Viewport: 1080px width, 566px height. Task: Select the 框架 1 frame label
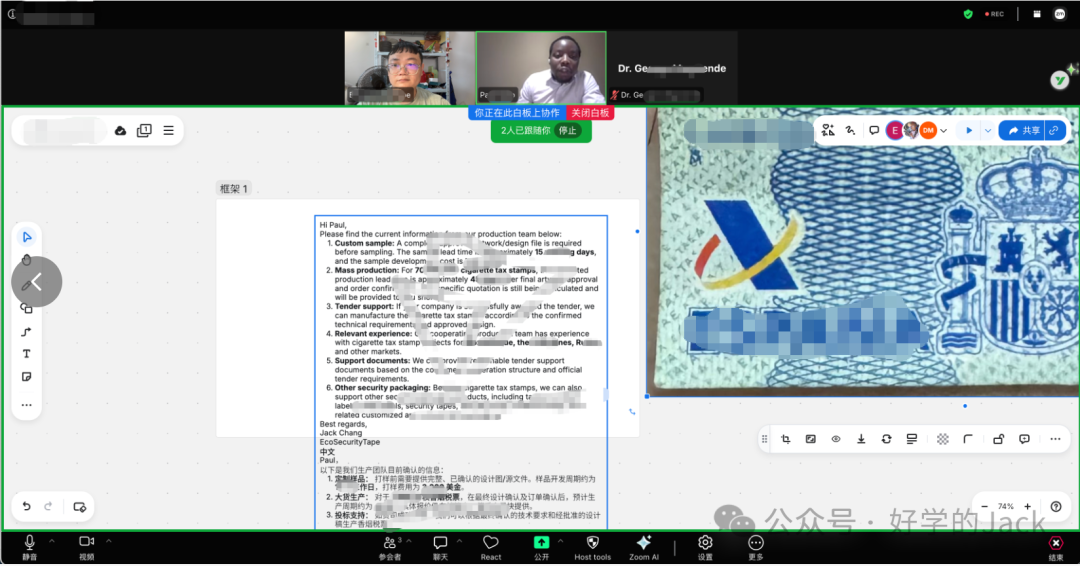[233, 189]
